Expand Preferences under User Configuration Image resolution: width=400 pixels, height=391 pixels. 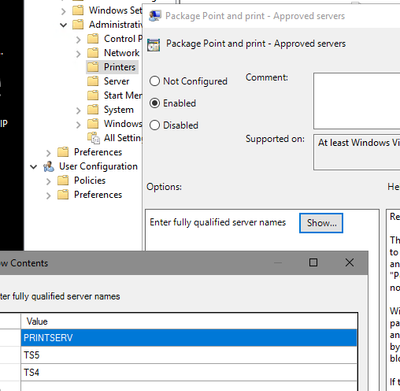click(49, 195)
